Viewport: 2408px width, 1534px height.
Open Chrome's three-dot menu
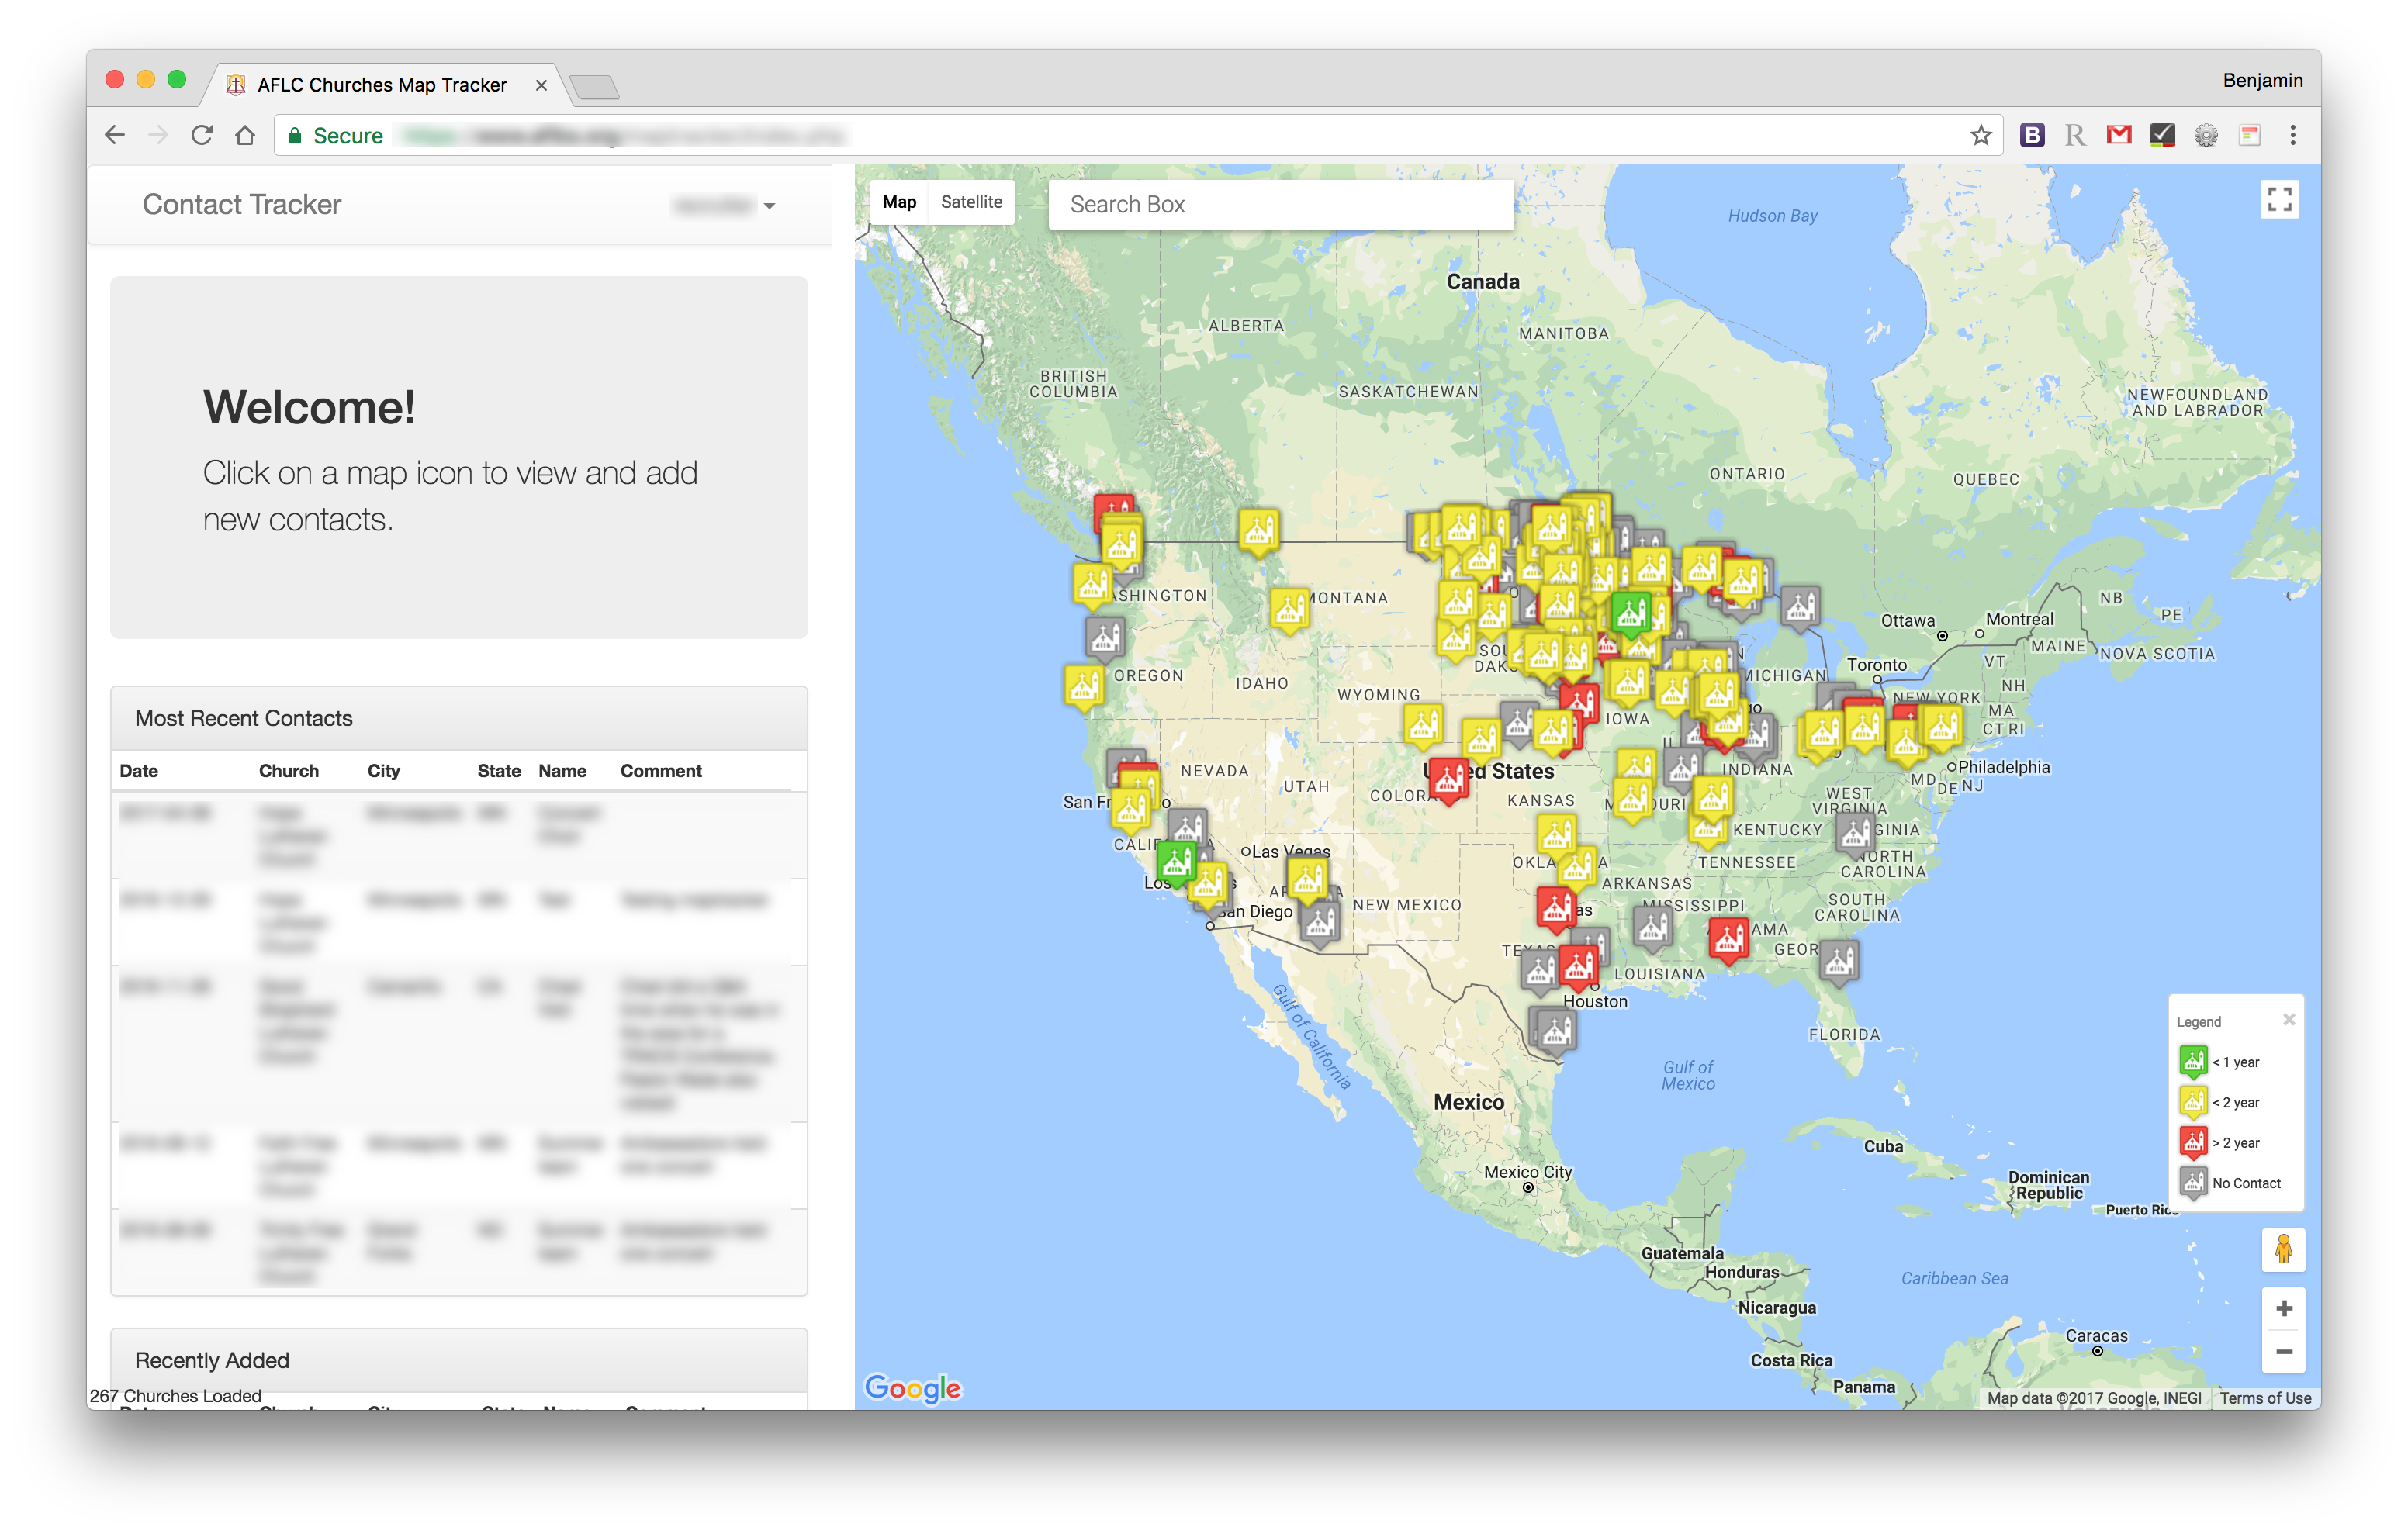(2293, 135)
